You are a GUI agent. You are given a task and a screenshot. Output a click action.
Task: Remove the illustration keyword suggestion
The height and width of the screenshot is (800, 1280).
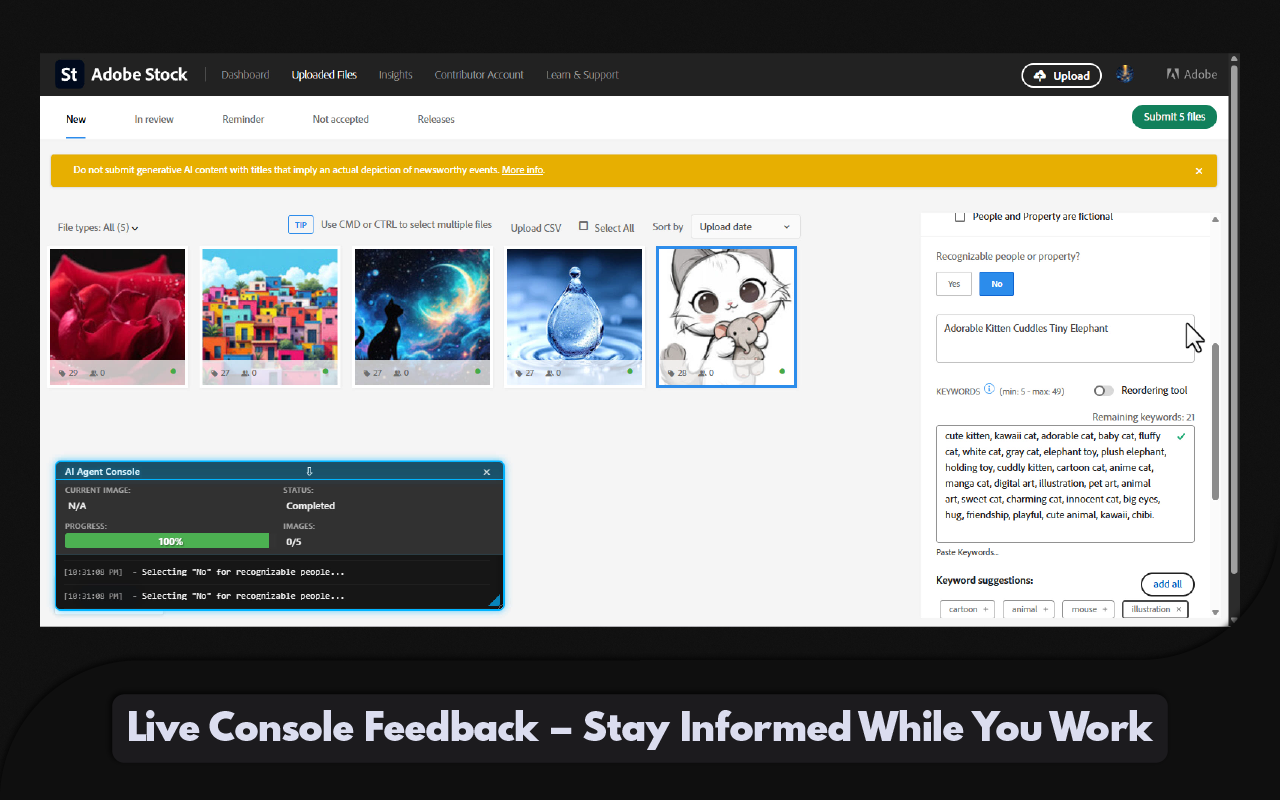pos(1178,609)
